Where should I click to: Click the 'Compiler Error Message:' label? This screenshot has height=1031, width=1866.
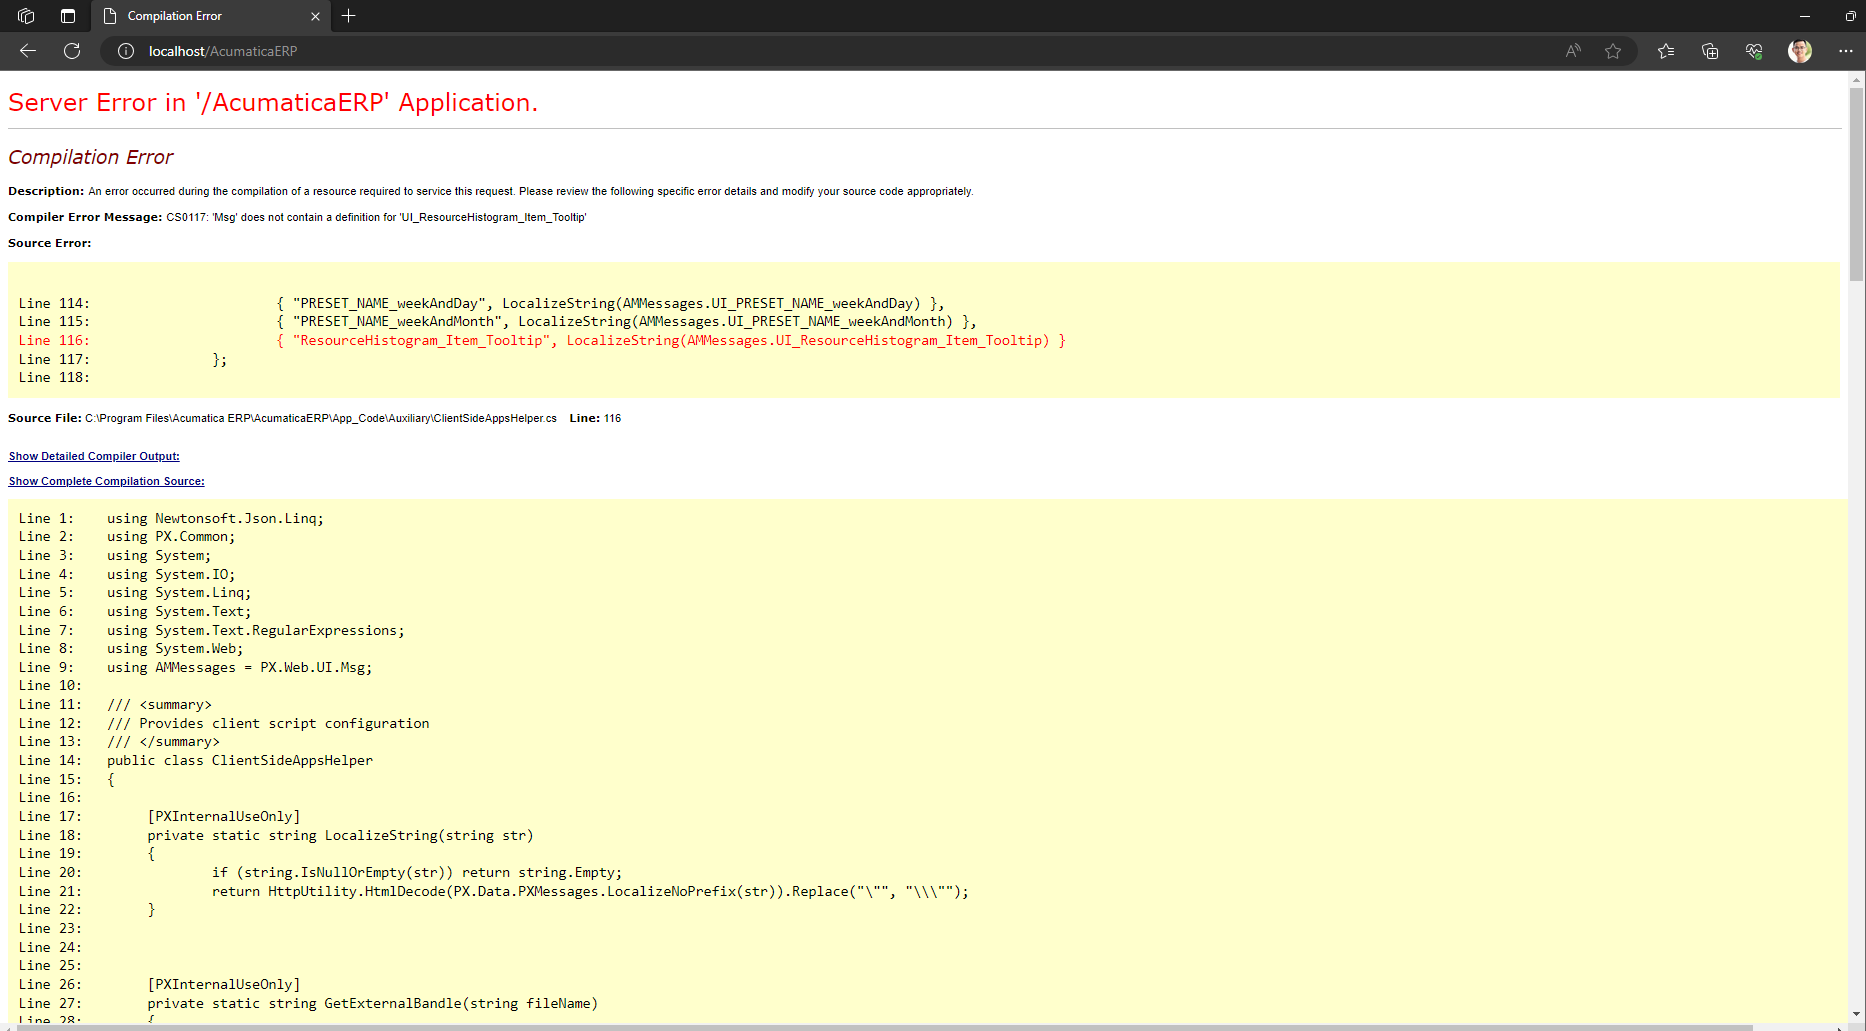coord(85,217)
